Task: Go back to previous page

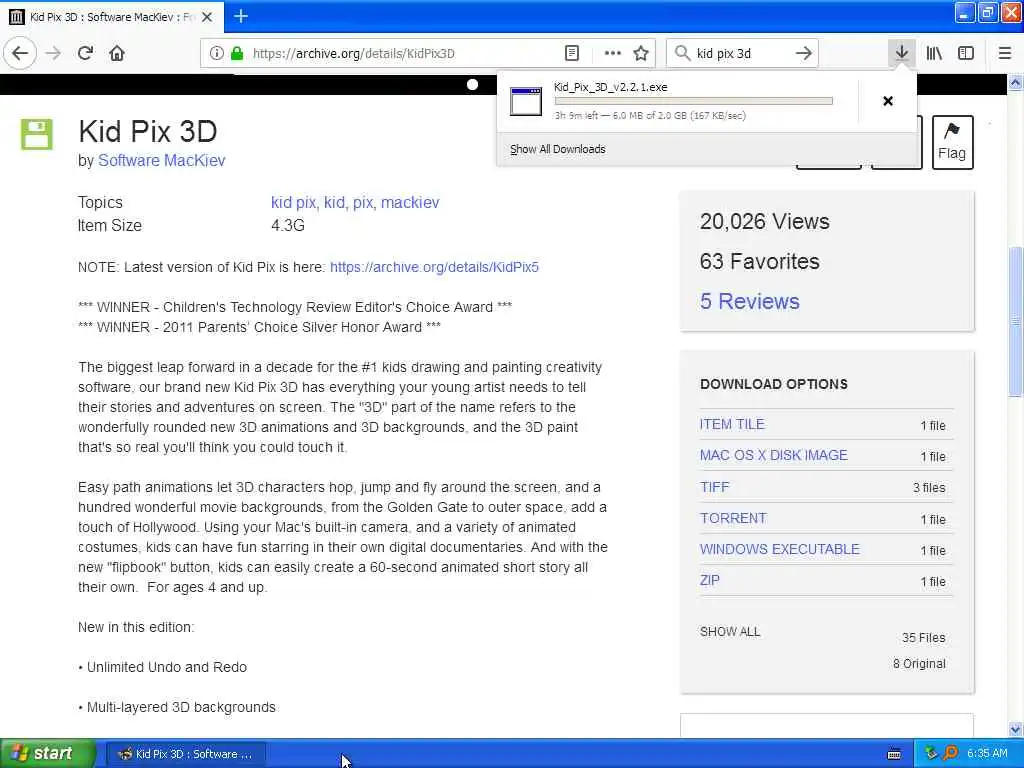Action: pyautogui.click(x=20, y=54)
